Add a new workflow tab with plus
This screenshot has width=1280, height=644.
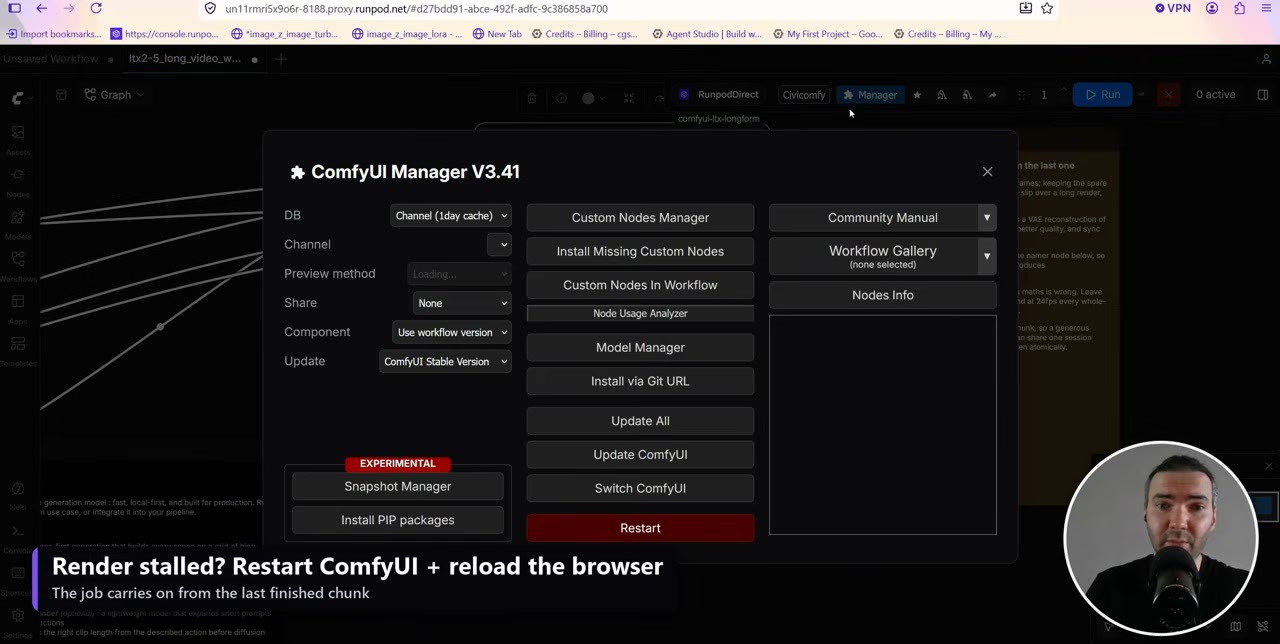pos(280,59)
